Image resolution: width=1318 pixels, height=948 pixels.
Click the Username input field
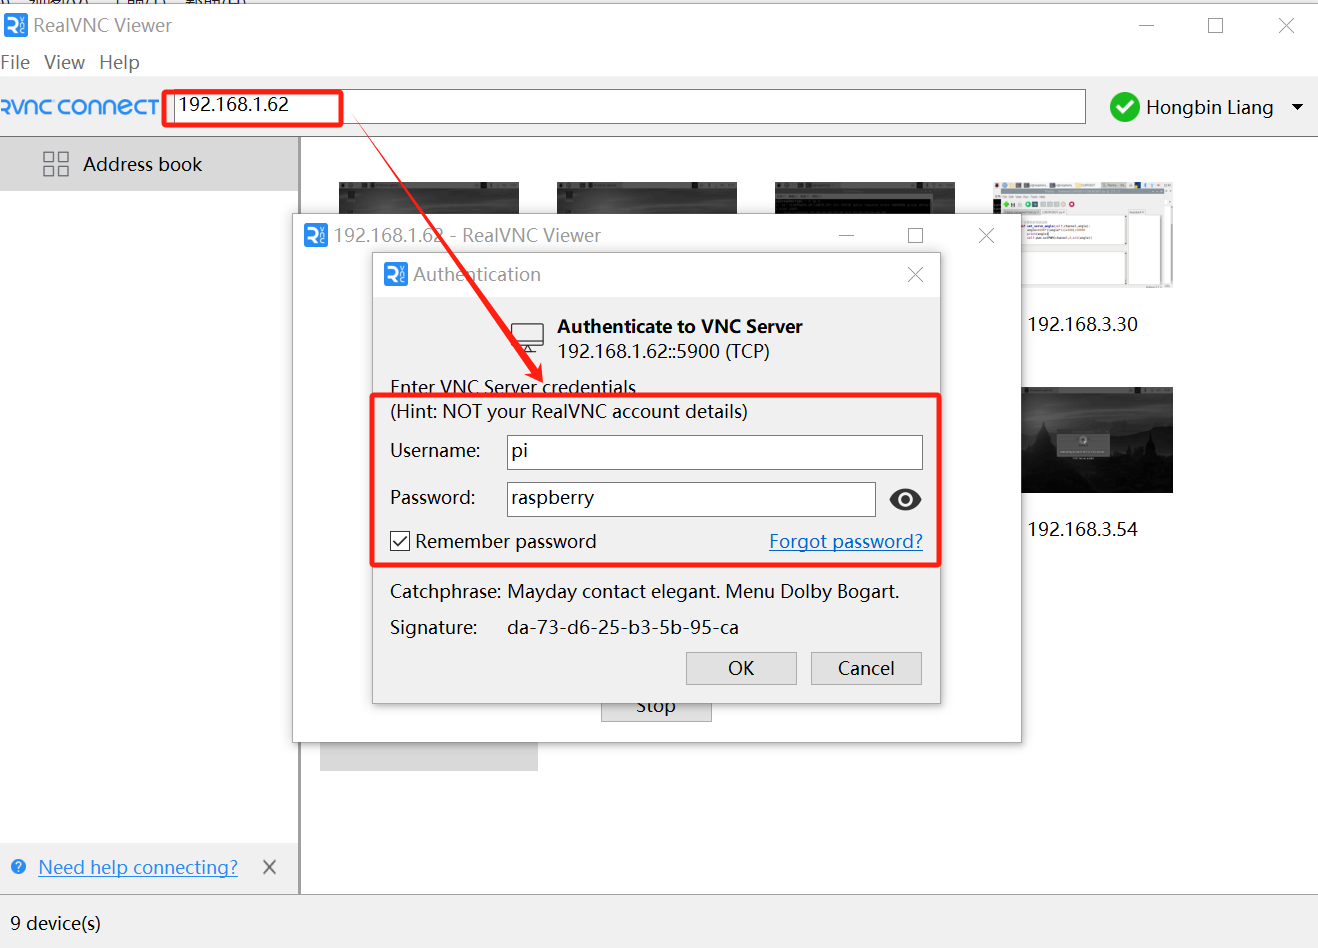(714, 452)
